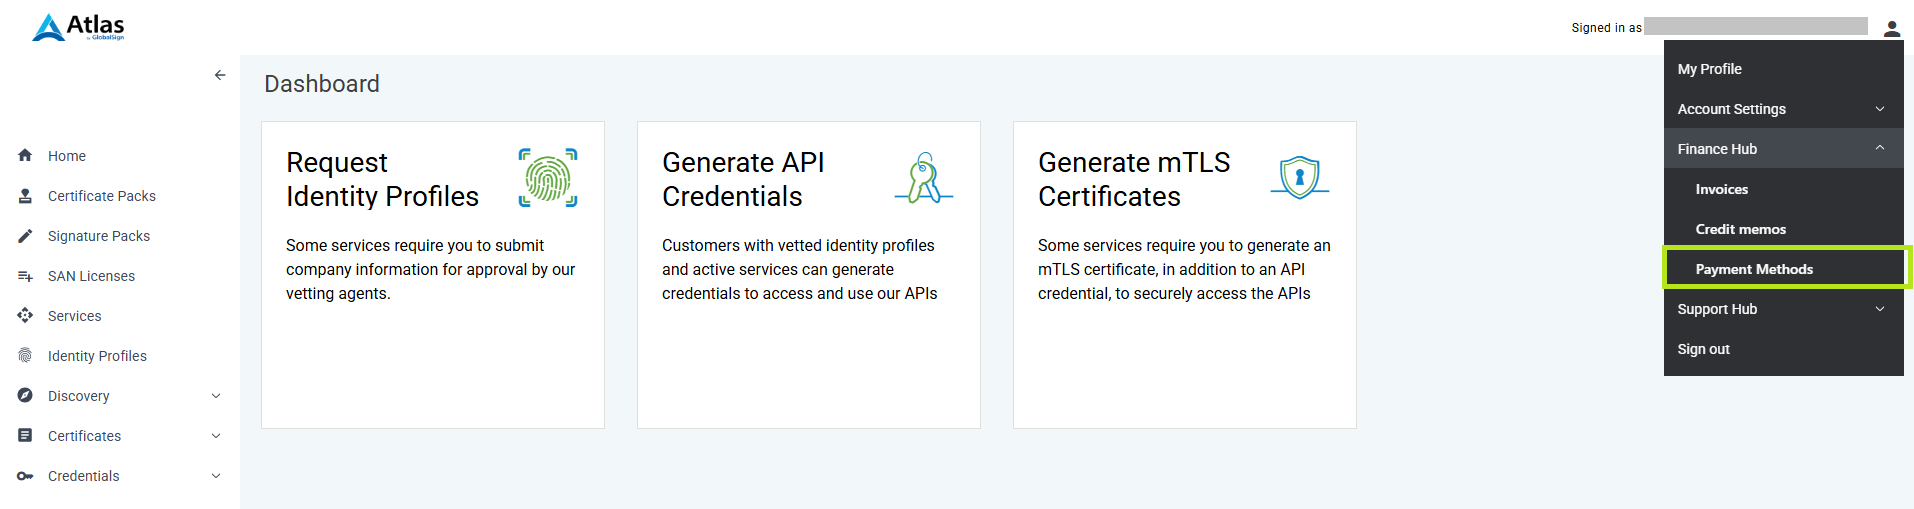Click the SAN Licenses list-add icon
1914x509 pixels.
tap(25, 276)
